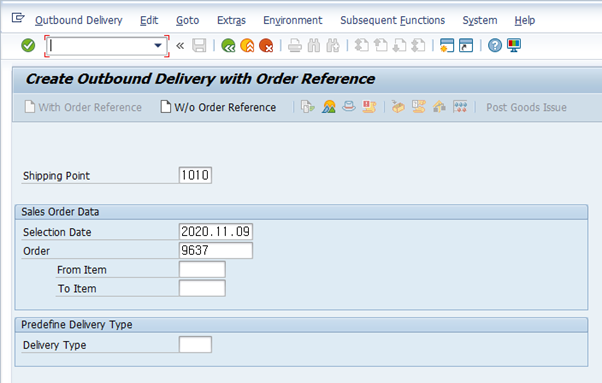Screen dimensions: 602x383
Task: Open the Goto menu
Action: click(187, 20)
